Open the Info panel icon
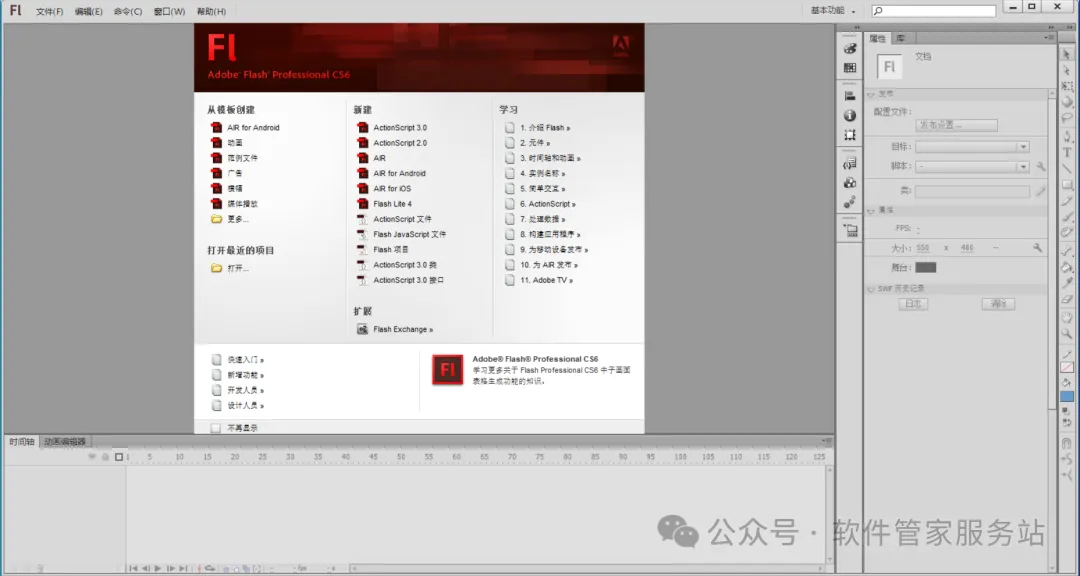This screenshot has height=576, width=1080. point(850,116)
